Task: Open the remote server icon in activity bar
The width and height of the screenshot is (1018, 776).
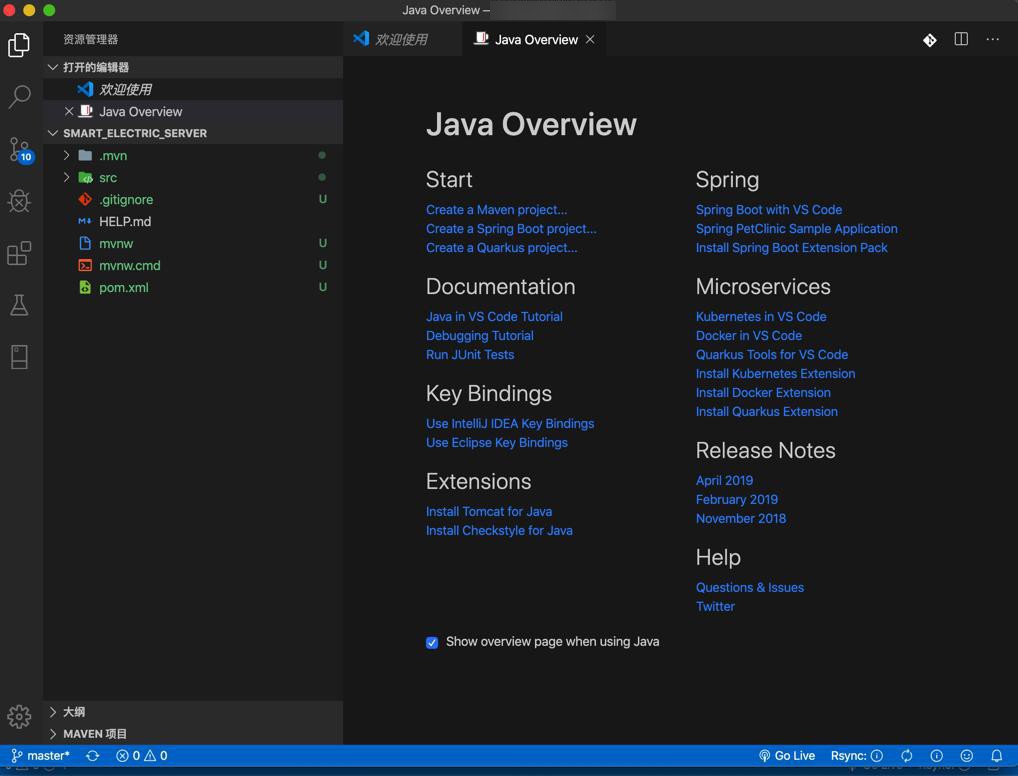Action: coord(19,357)
